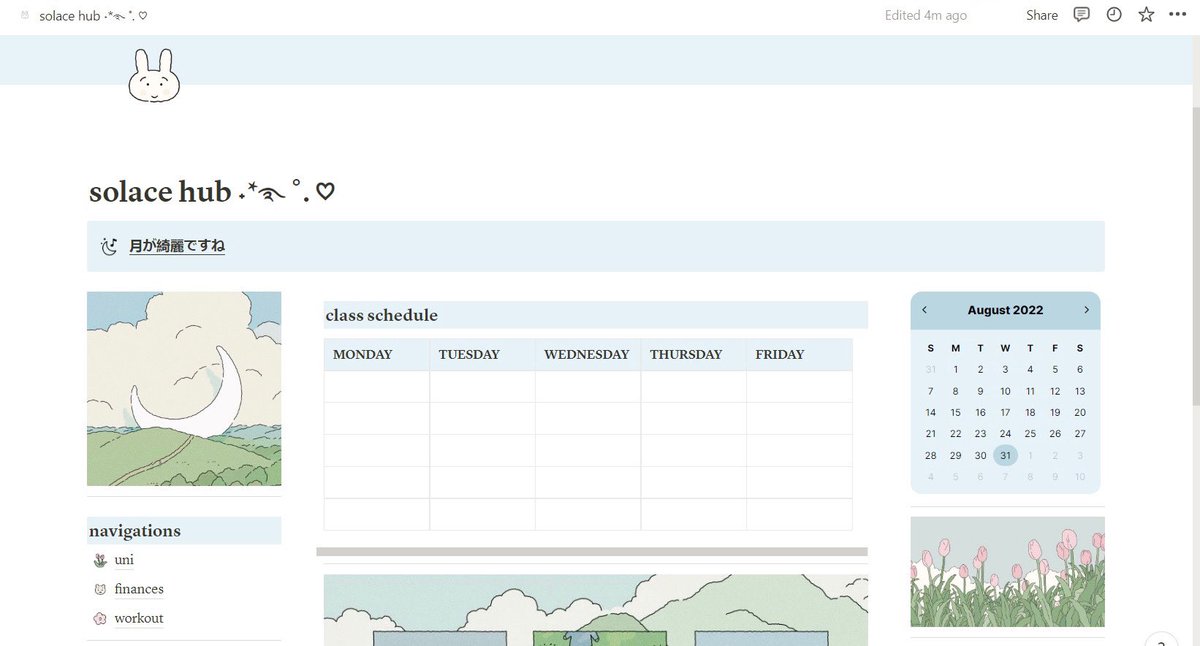Image resolution: width=1200 pixels, height=646 pixels.
Task: Select August 1 in the calendar
Action: pos(955,369)
